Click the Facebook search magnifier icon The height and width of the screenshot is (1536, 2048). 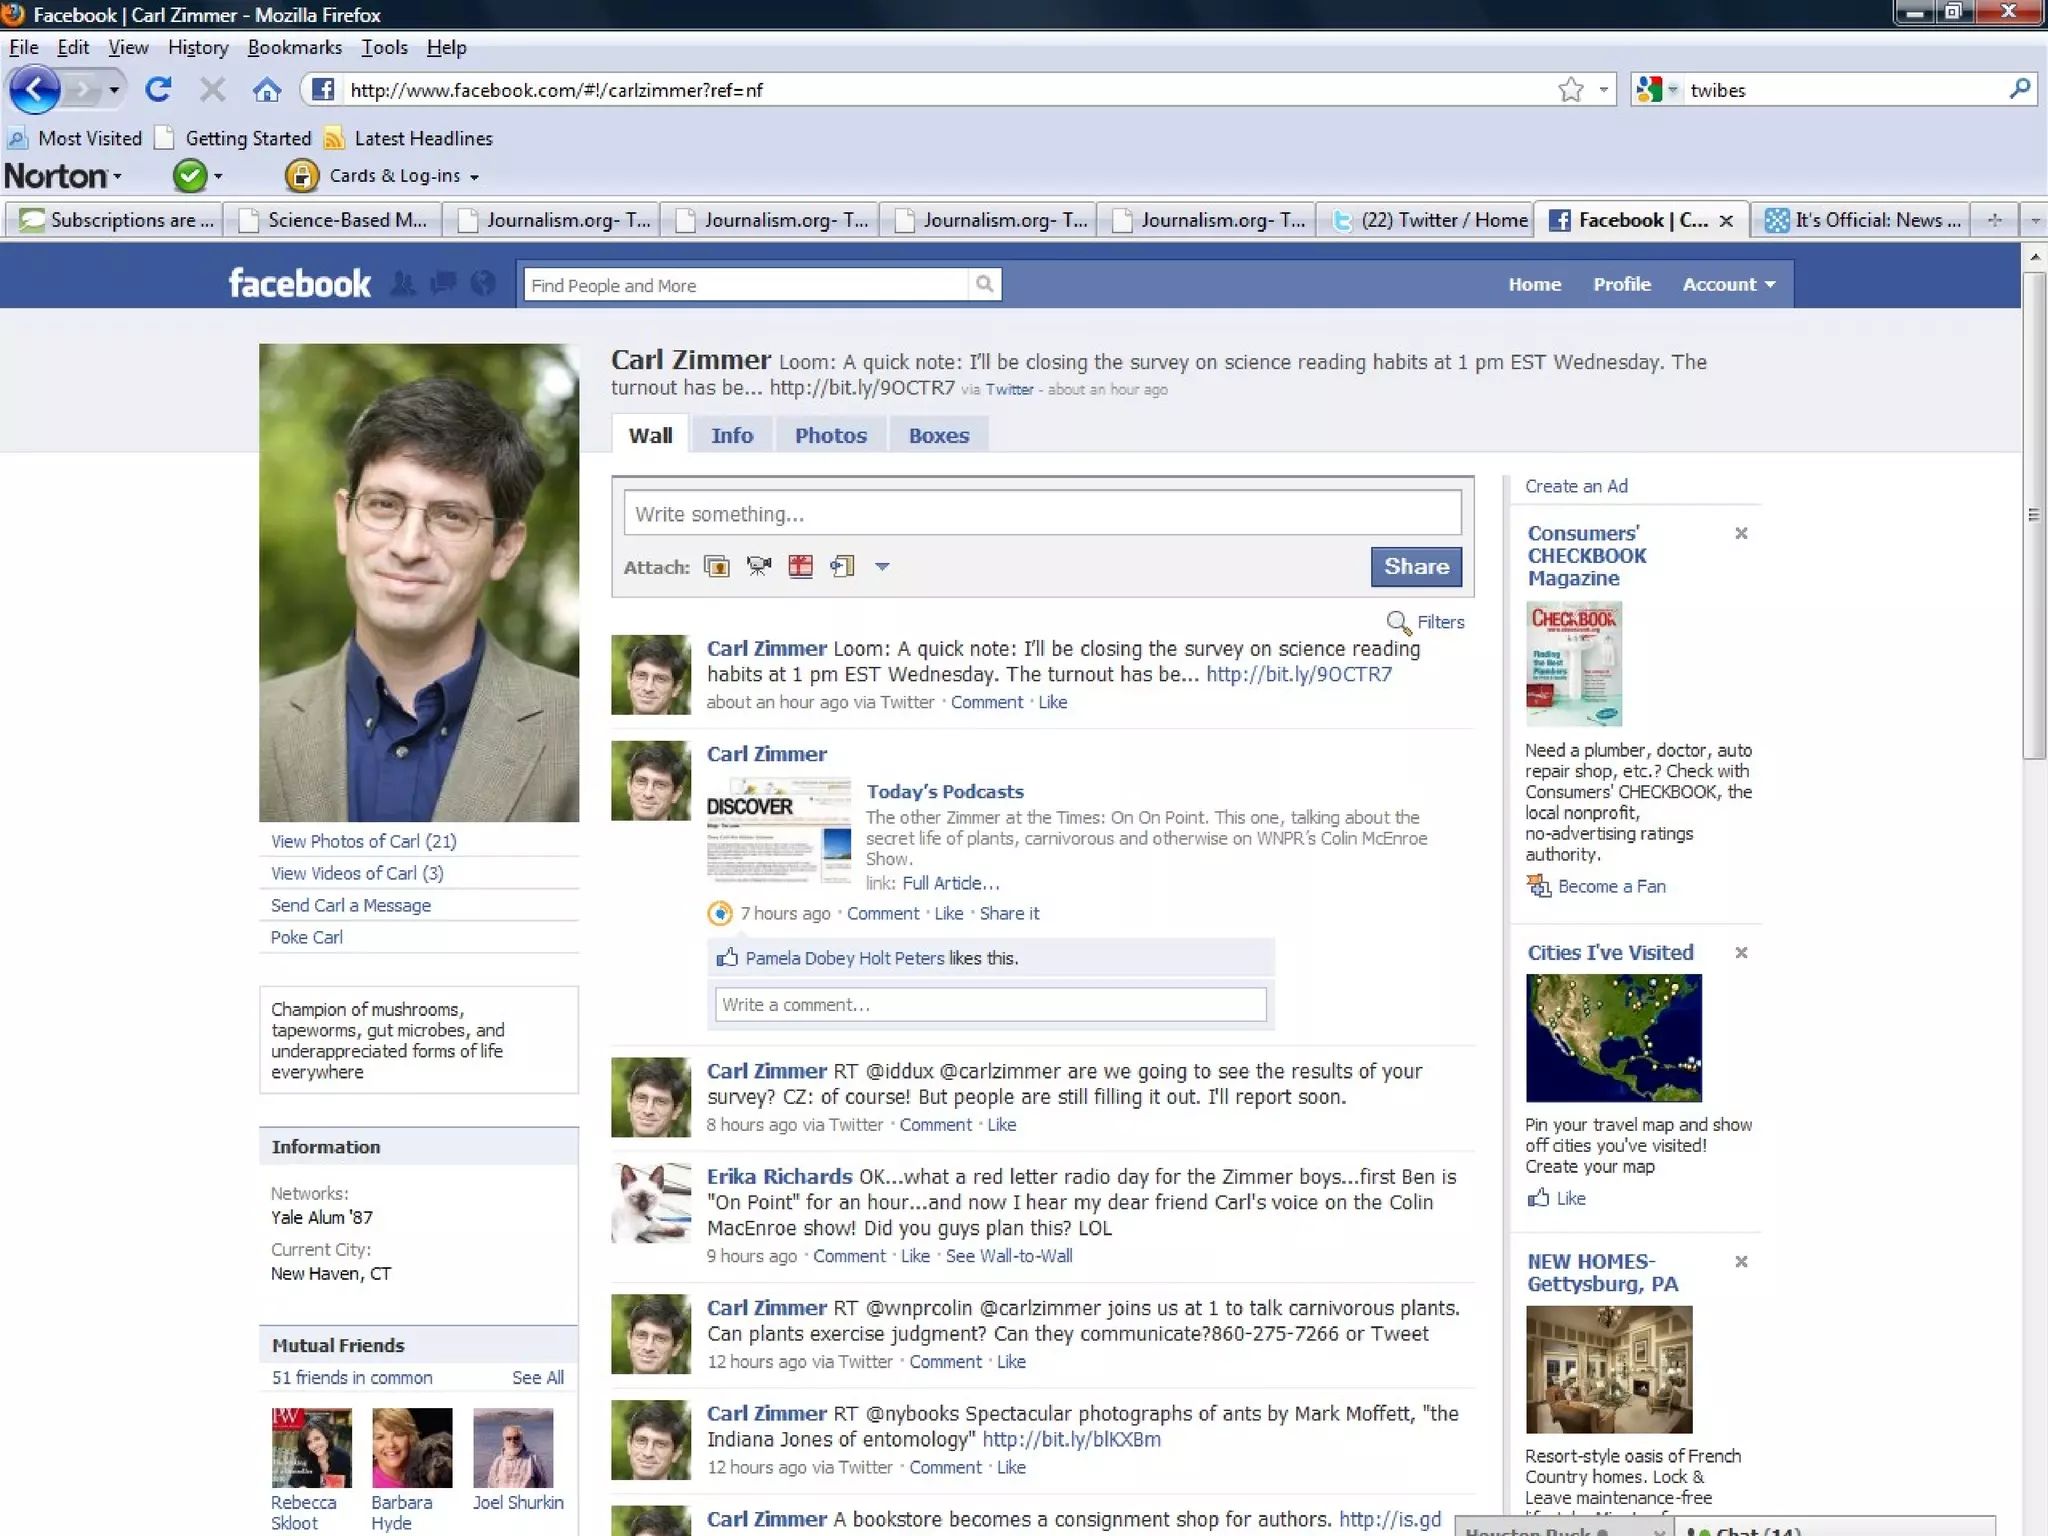point(984,284)
